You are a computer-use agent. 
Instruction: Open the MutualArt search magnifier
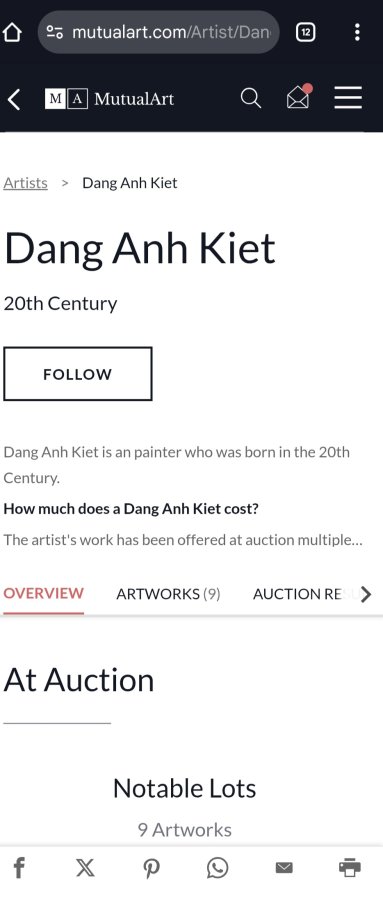pos(250,98)
